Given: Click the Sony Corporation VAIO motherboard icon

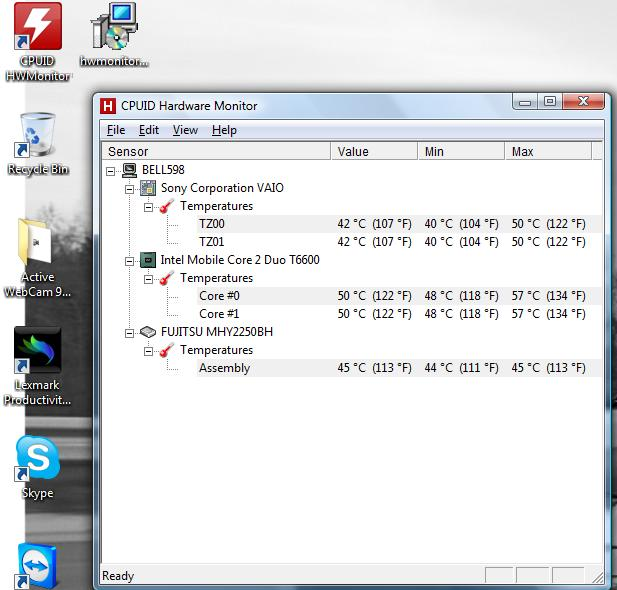Looking at the screenshot, I should (148, 188).
